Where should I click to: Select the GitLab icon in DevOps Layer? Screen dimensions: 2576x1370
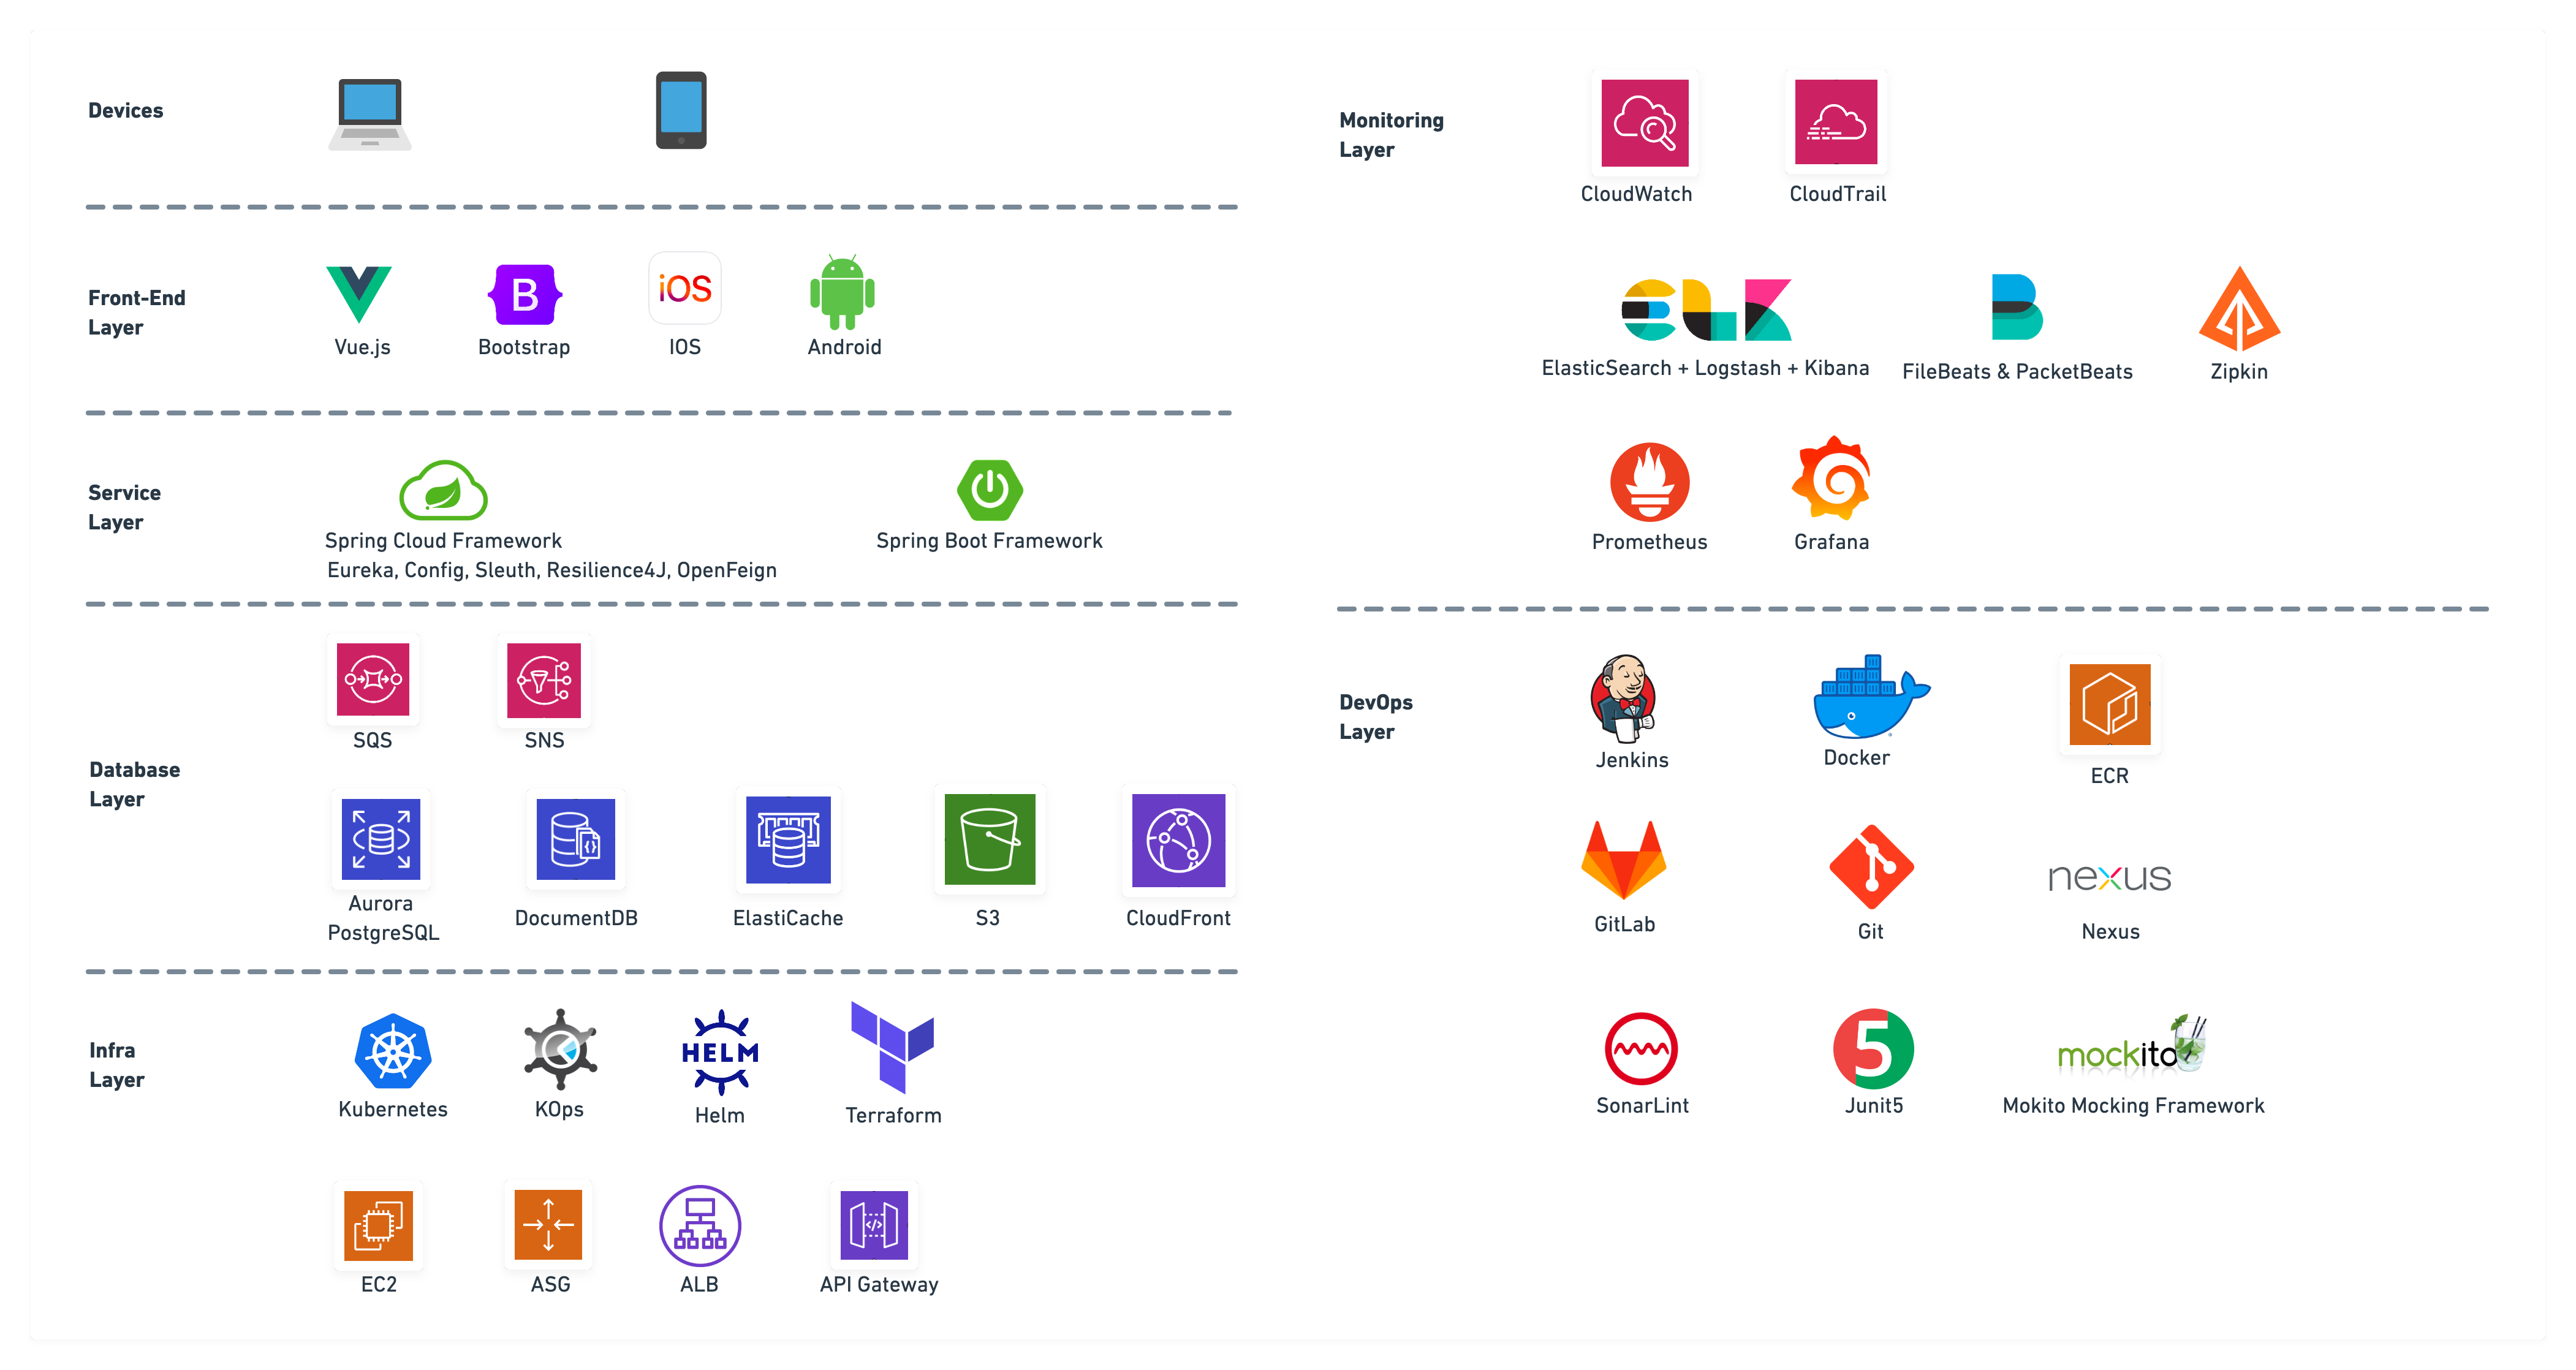click(1620, 860)
